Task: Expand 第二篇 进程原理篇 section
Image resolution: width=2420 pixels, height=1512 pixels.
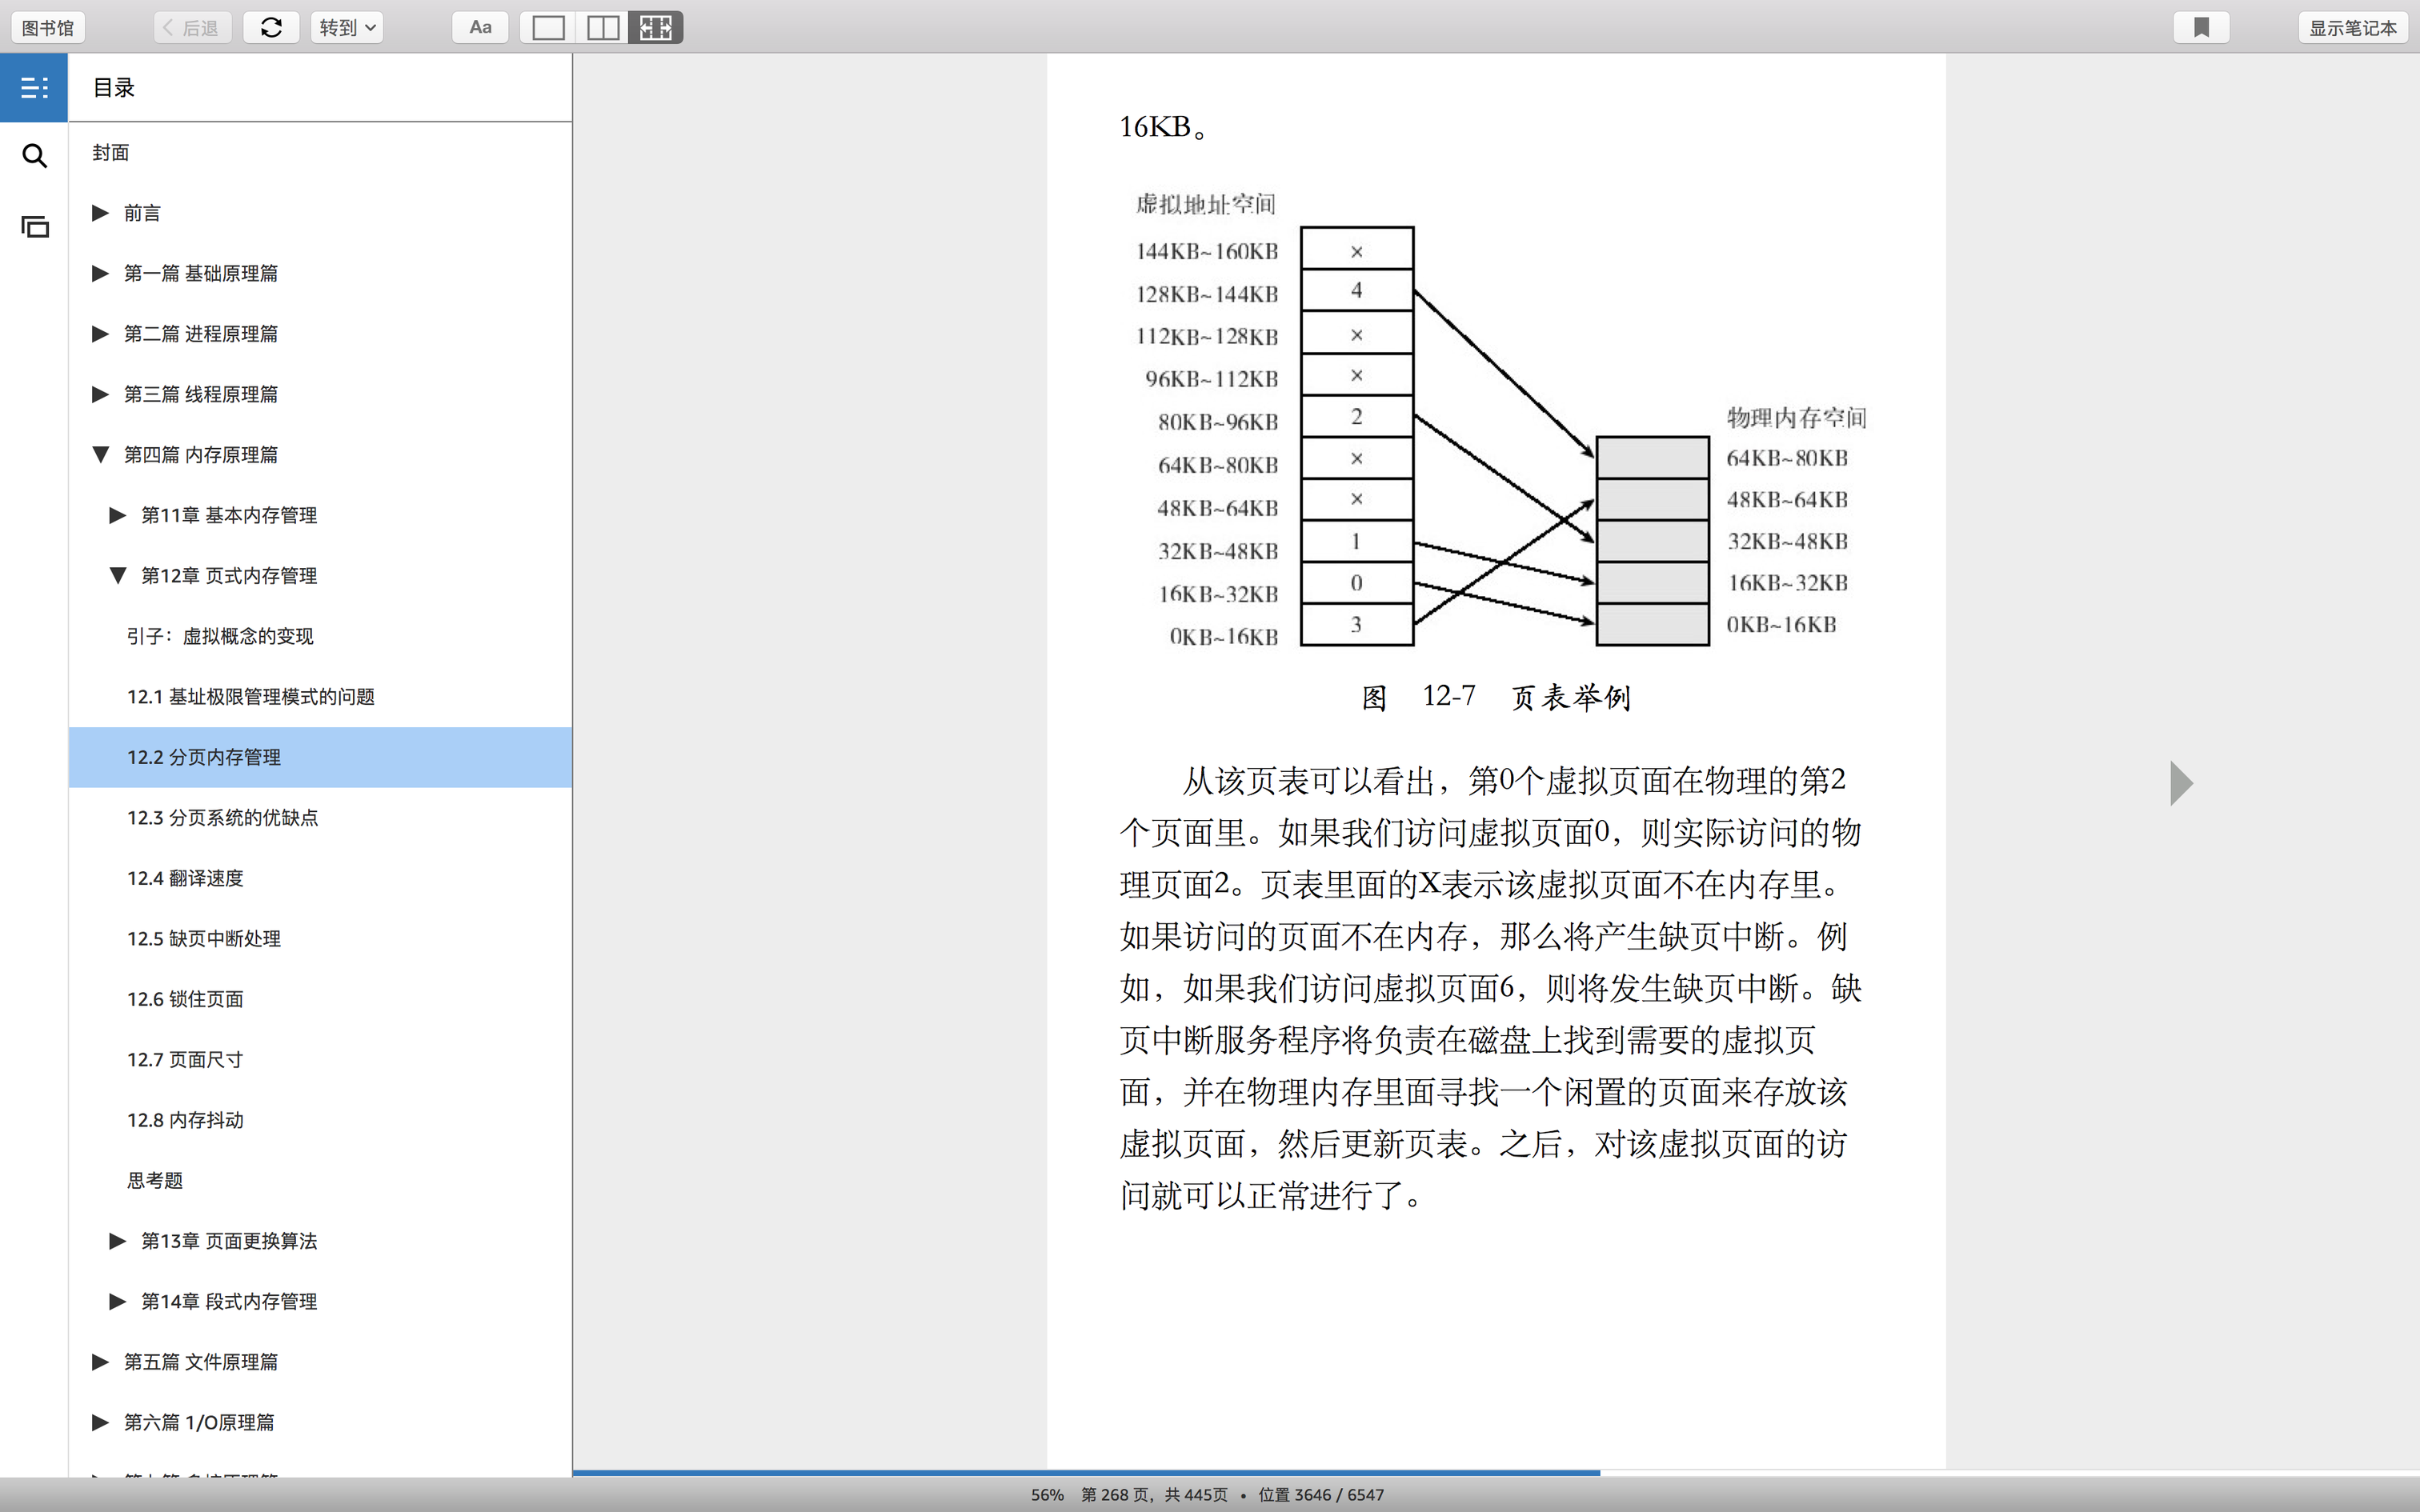Action: pyautogui.click(x=100, y=334)
